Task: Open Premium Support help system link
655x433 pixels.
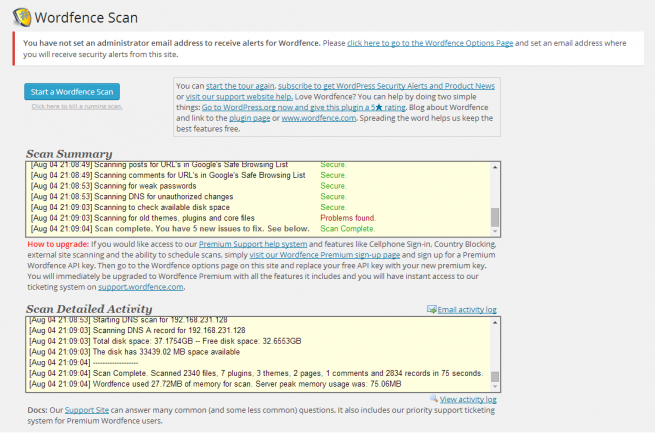Action: click(x=253, y=244)
